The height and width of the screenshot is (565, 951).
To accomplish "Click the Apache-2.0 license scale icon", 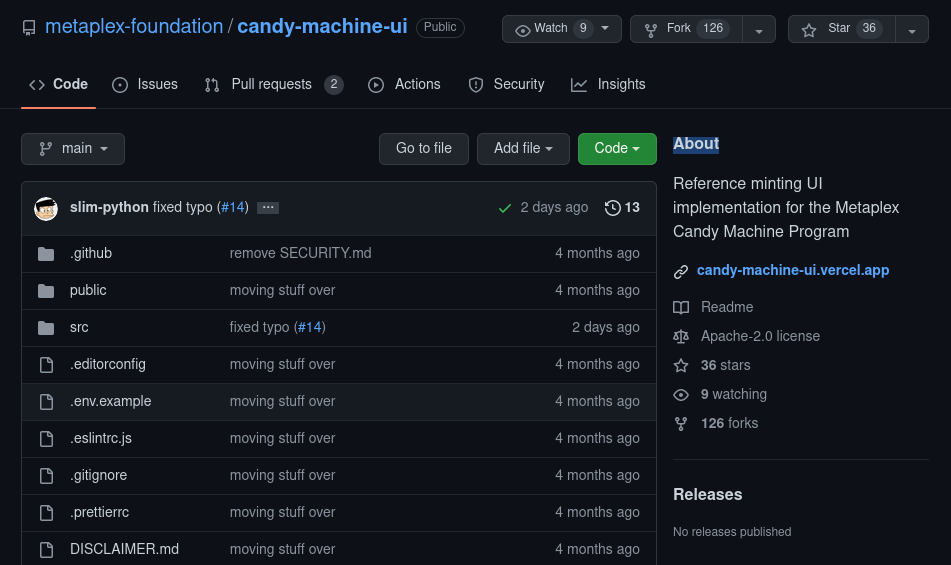I will [681, 336].
